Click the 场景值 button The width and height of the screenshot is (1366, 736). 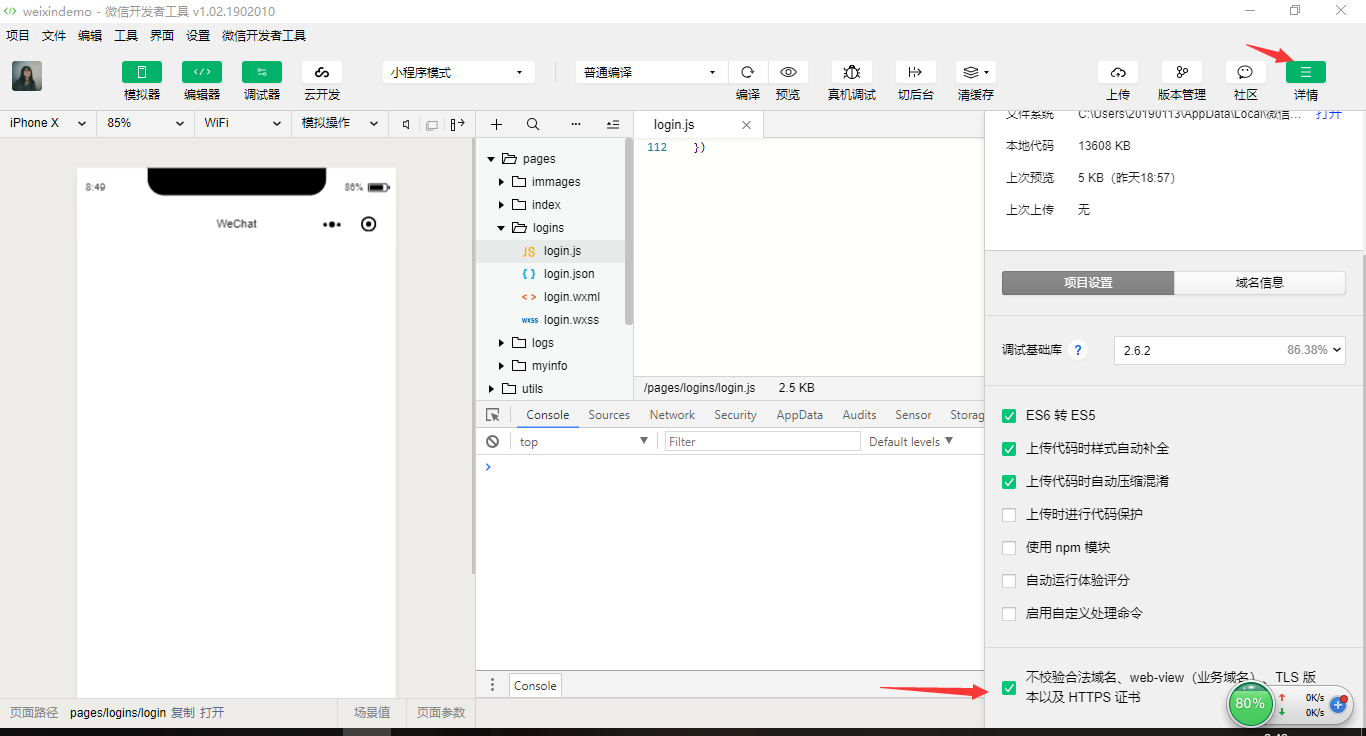click(x=372, y=713)
